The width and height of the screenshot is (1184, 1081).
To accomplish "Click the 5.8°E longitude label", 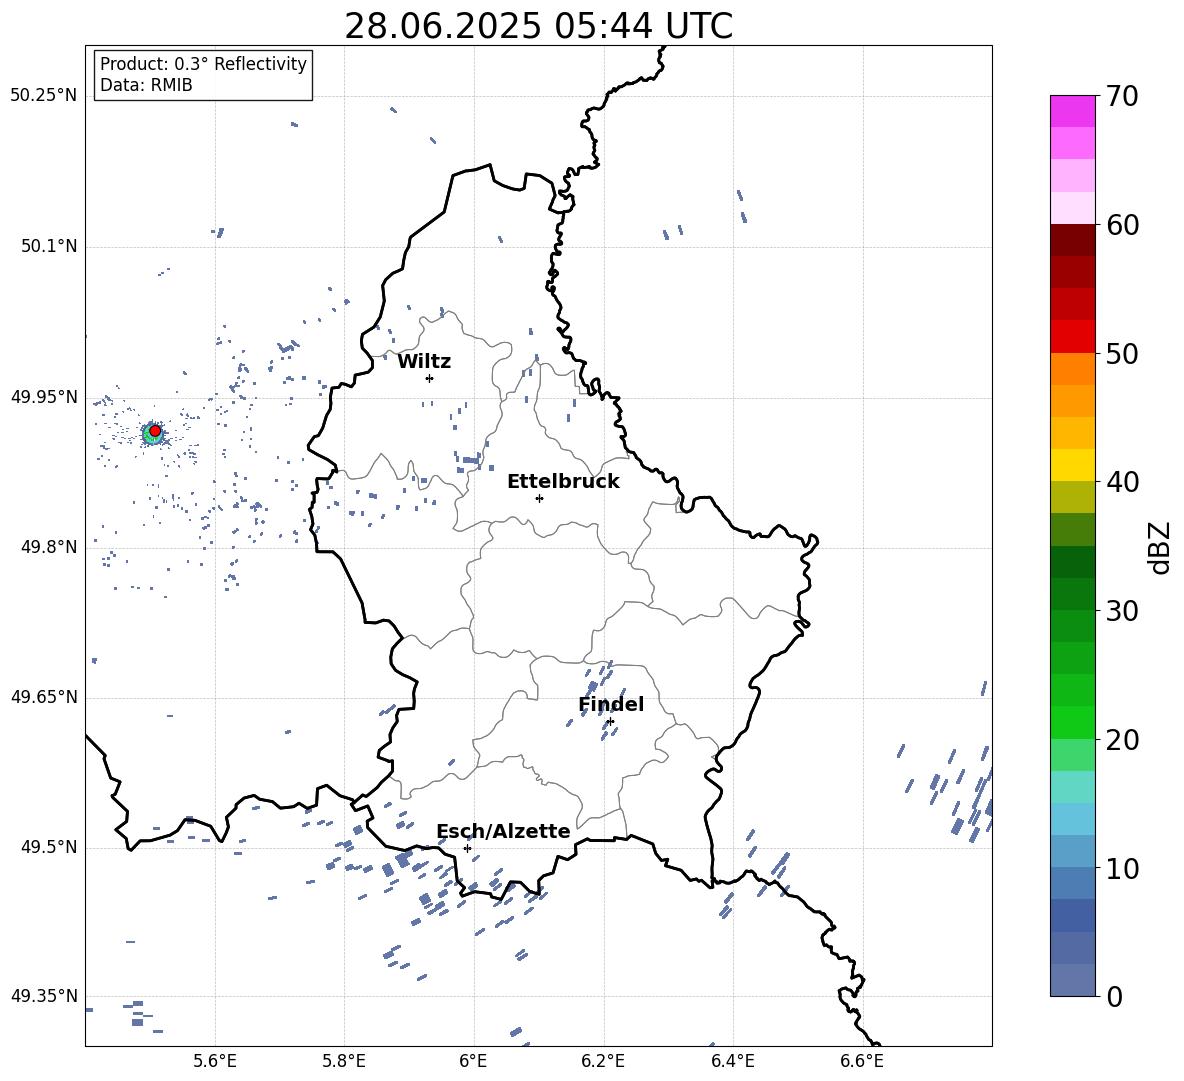I will [344, 1061].
